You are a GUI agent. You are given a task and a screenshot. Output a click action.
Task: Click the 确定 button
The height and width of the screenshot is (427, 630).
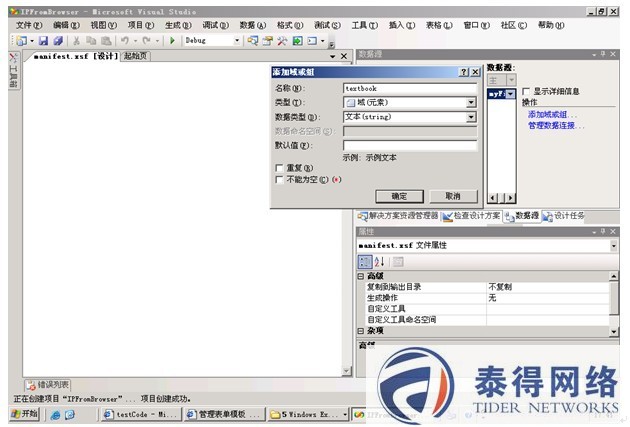[399, 196]
